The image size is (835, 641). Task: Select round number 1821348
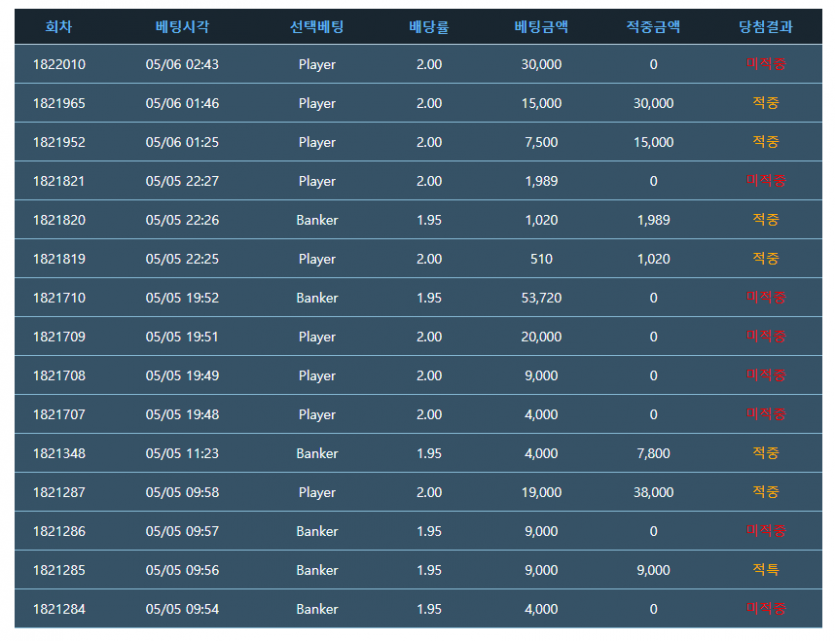click(x=59, y=453)
